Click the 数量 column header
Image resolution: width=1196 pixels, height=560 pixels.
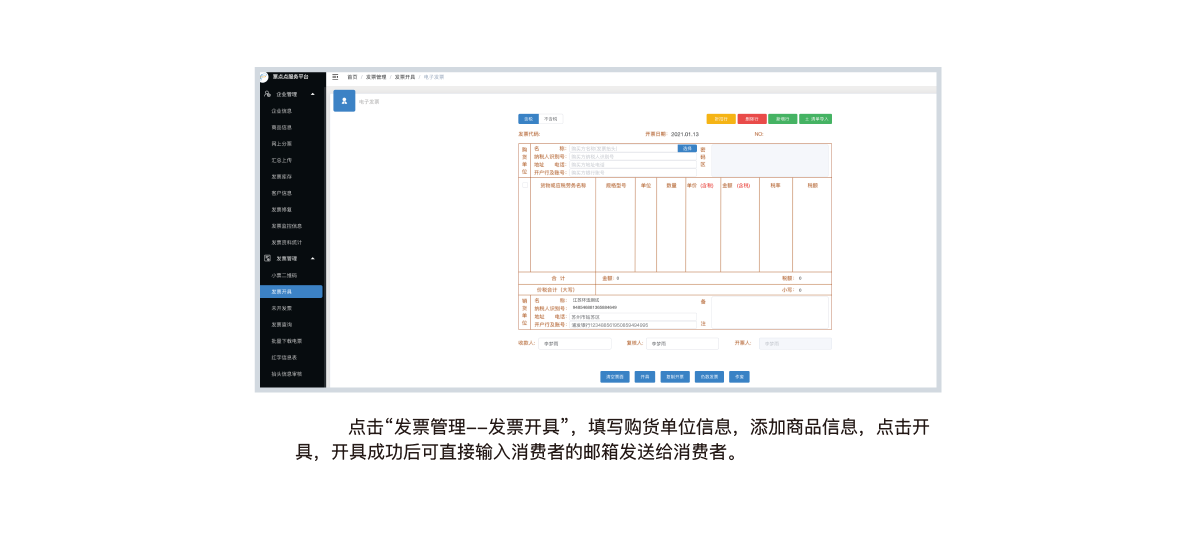[671, 185]
